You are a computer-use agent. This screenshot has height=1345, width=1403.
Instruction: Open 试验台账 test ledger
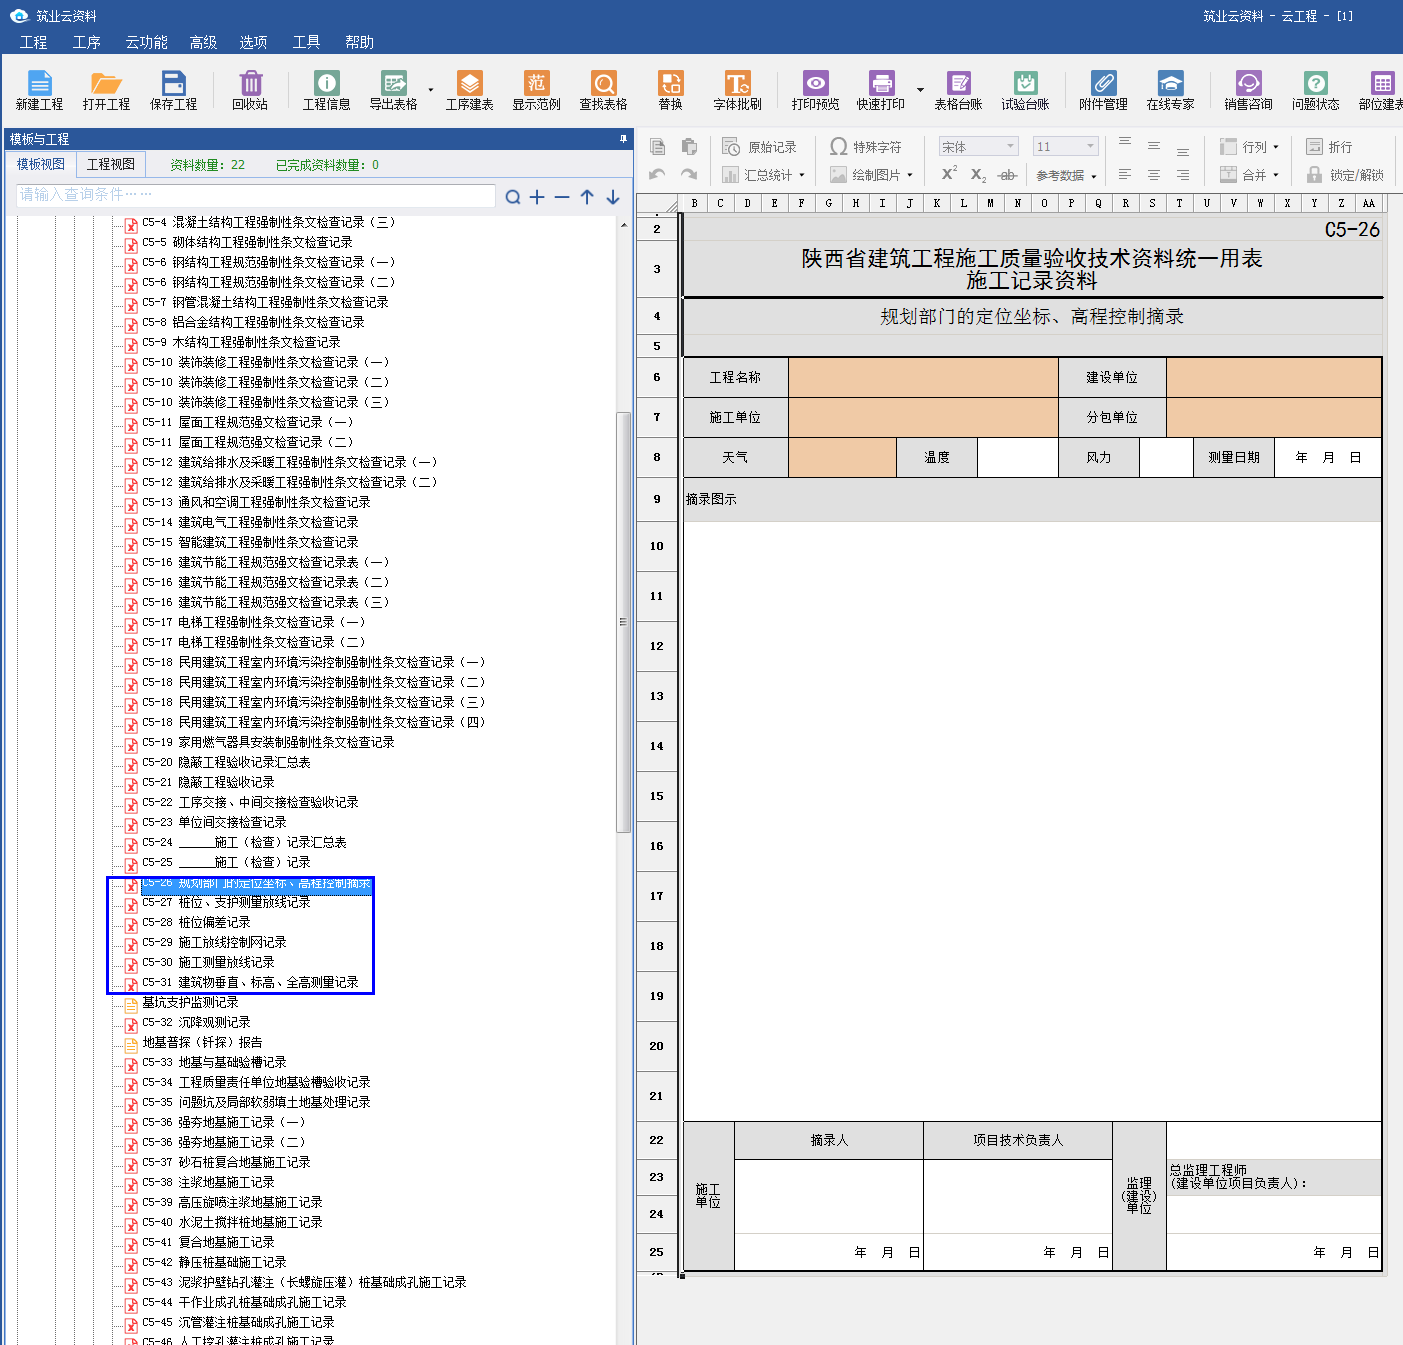point(1025,90)
